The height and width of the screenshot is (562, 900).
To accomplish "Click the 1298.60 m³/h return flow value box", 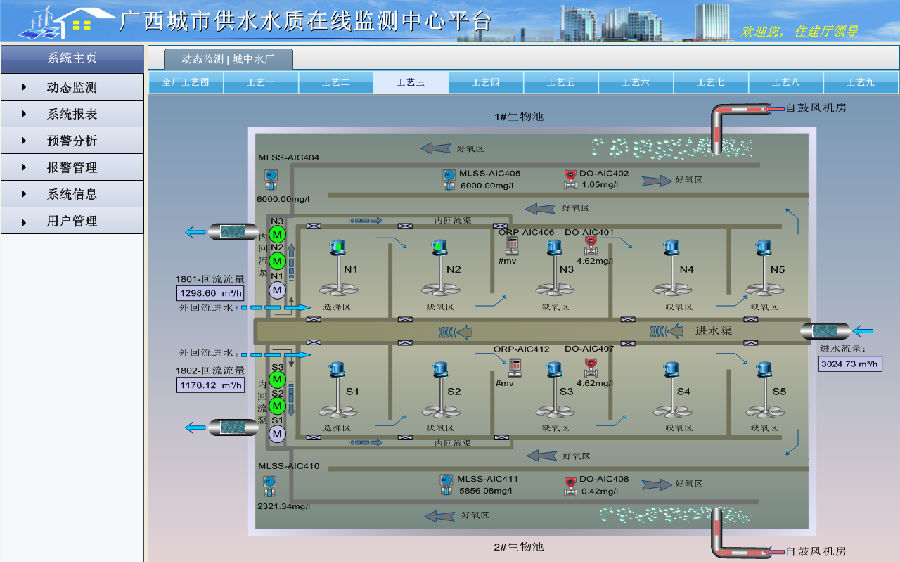I will tap(211, 294).
